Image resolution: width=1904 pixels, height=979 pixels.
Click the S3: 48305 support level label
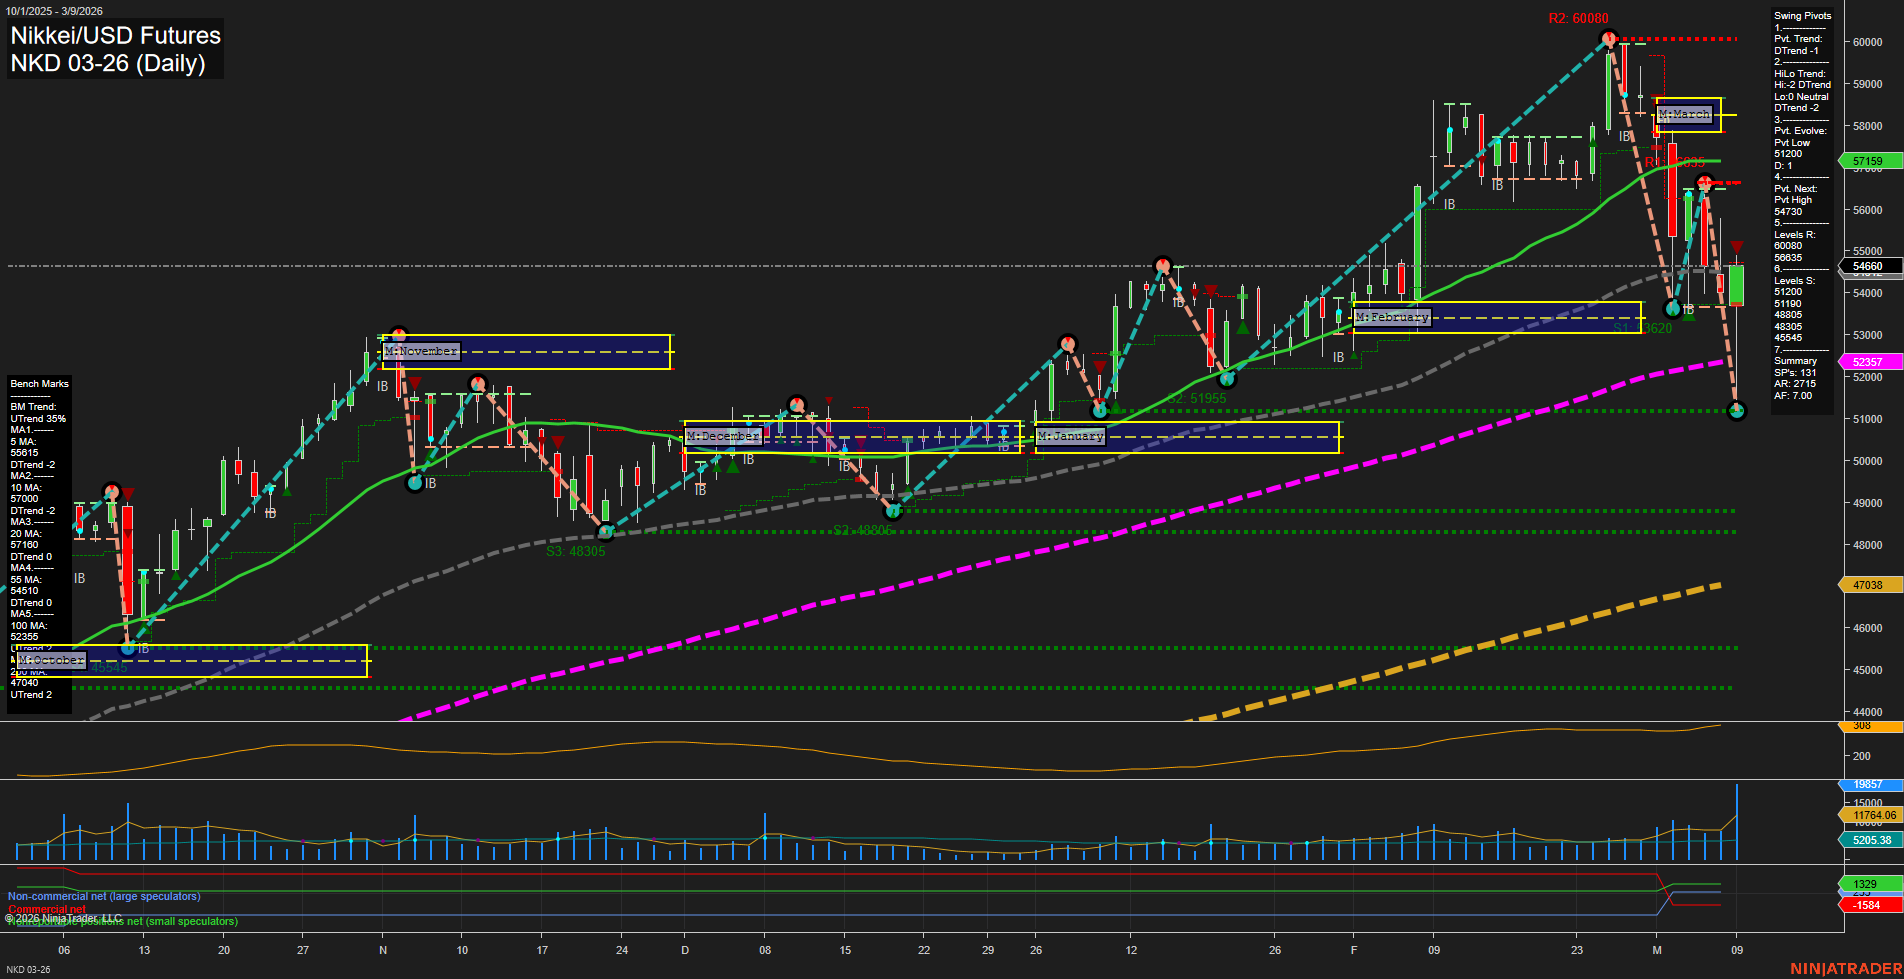(x=575, y=550)
